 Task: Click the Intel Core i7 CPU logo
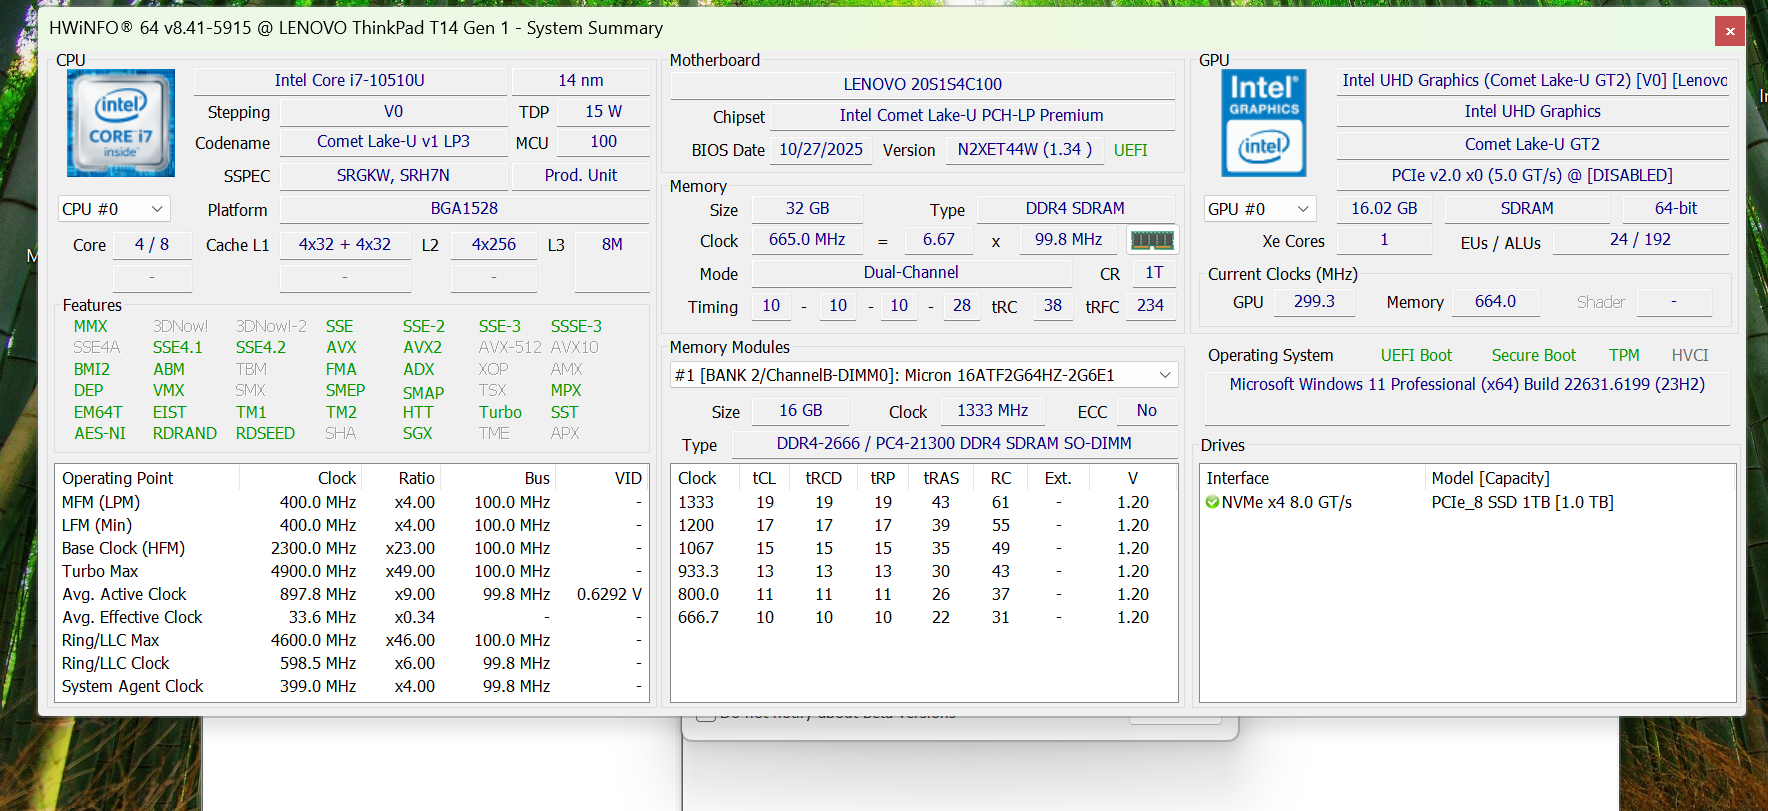click(x=121, y=123)
